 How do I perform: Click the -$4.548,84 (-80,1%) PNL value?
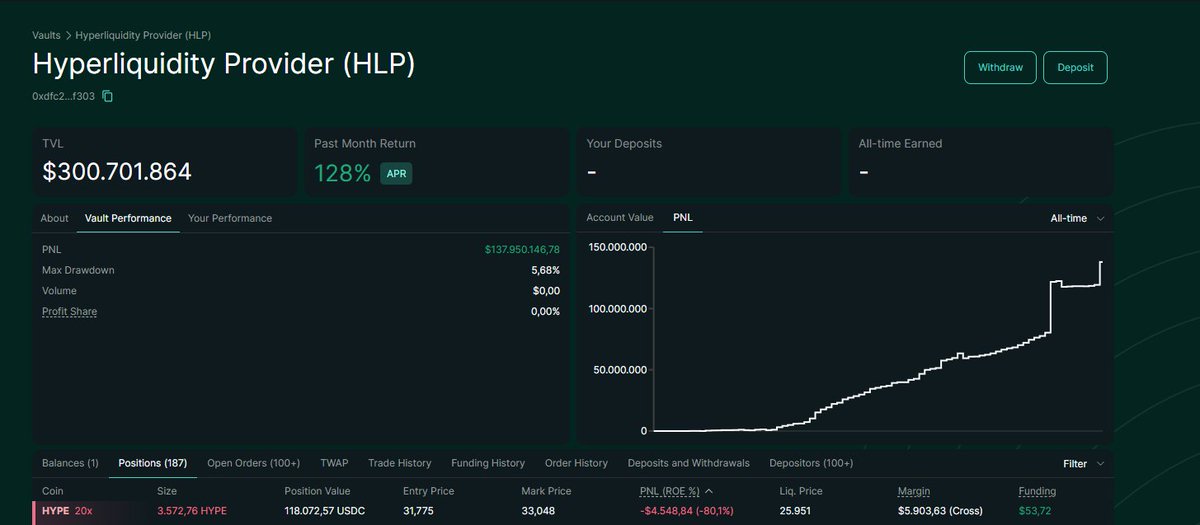tap(686, 511)
